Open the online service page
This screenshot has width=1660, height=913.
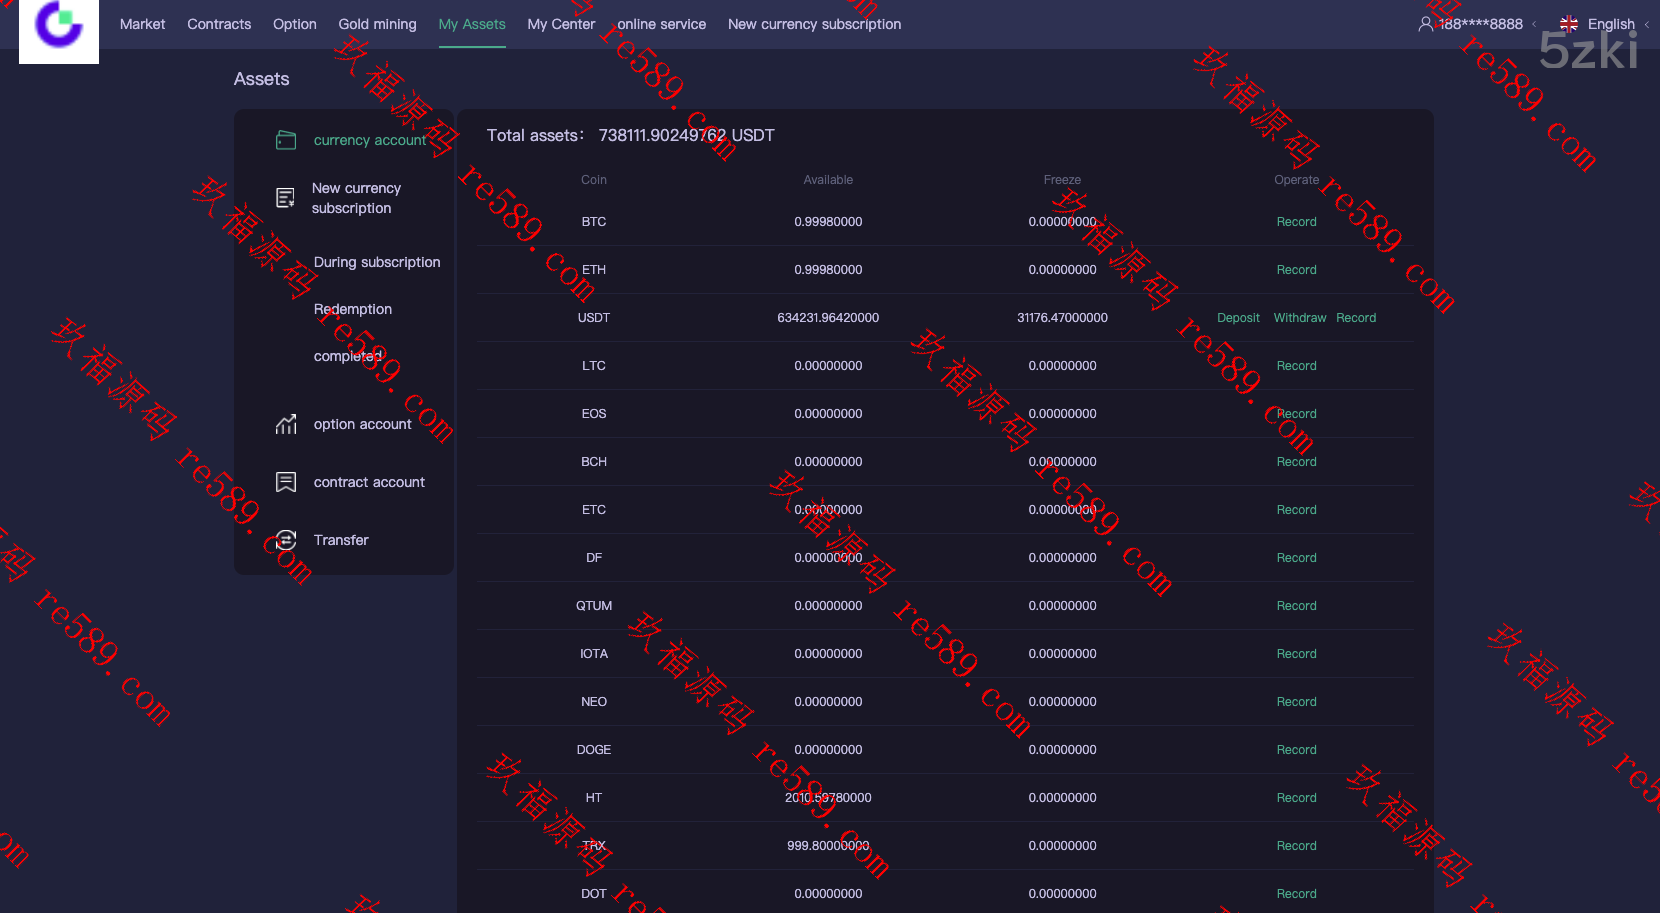pyautogui.click(x=661, y=24)
